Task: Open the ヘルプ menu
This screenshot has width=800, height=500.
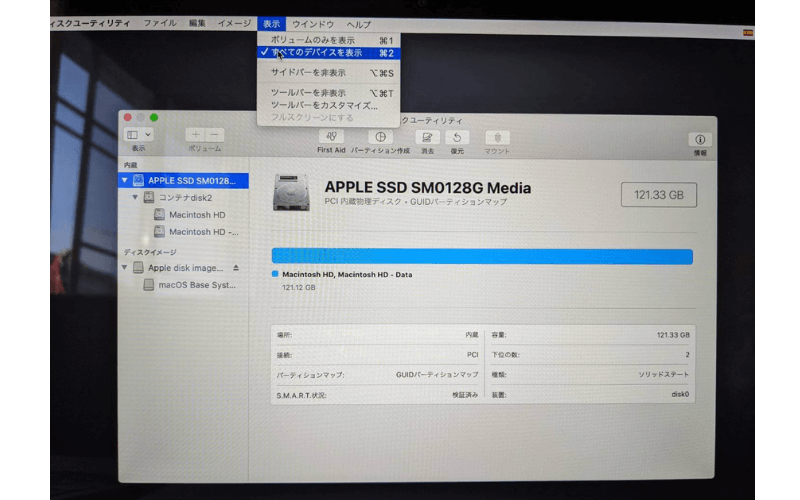Action: tap(359, 24)
